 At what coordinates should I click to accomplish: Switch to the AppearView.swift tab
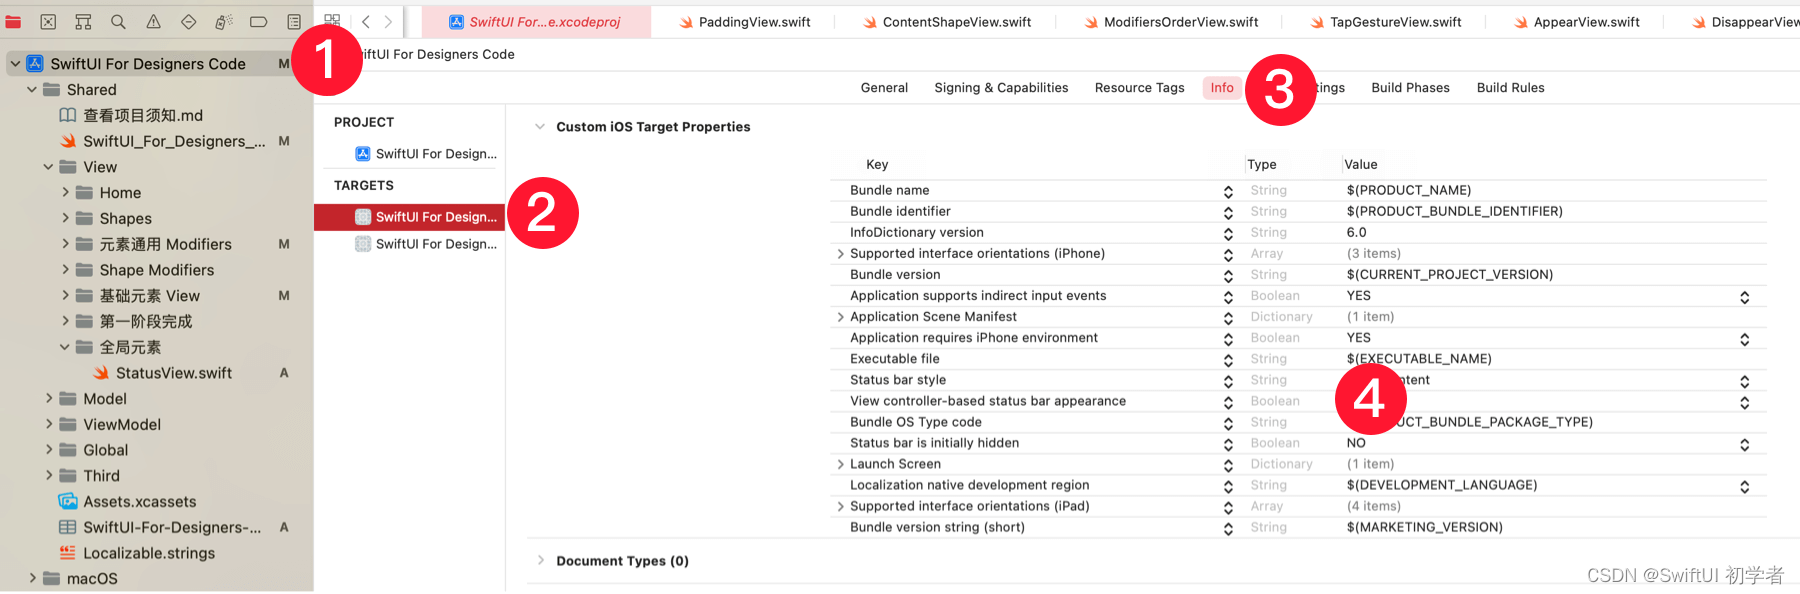(x=1576, y=22)
